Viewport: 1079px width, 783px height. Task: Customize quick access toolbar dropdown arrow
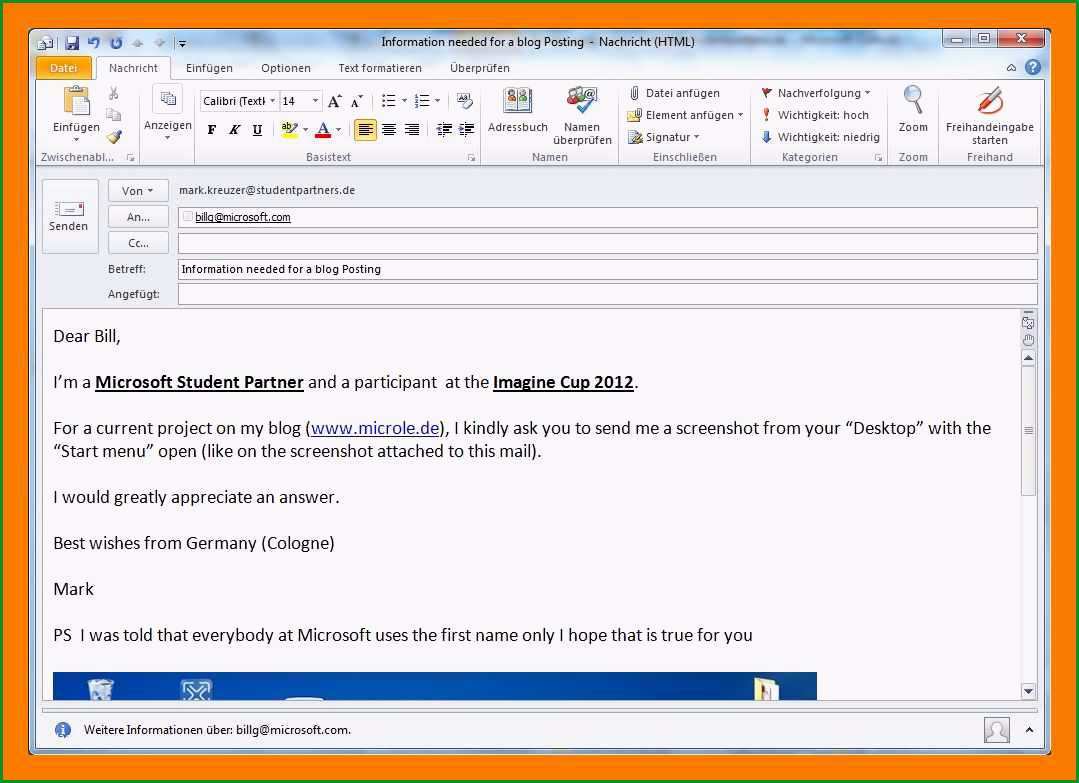pyautogui.click(x=182, y=43)
